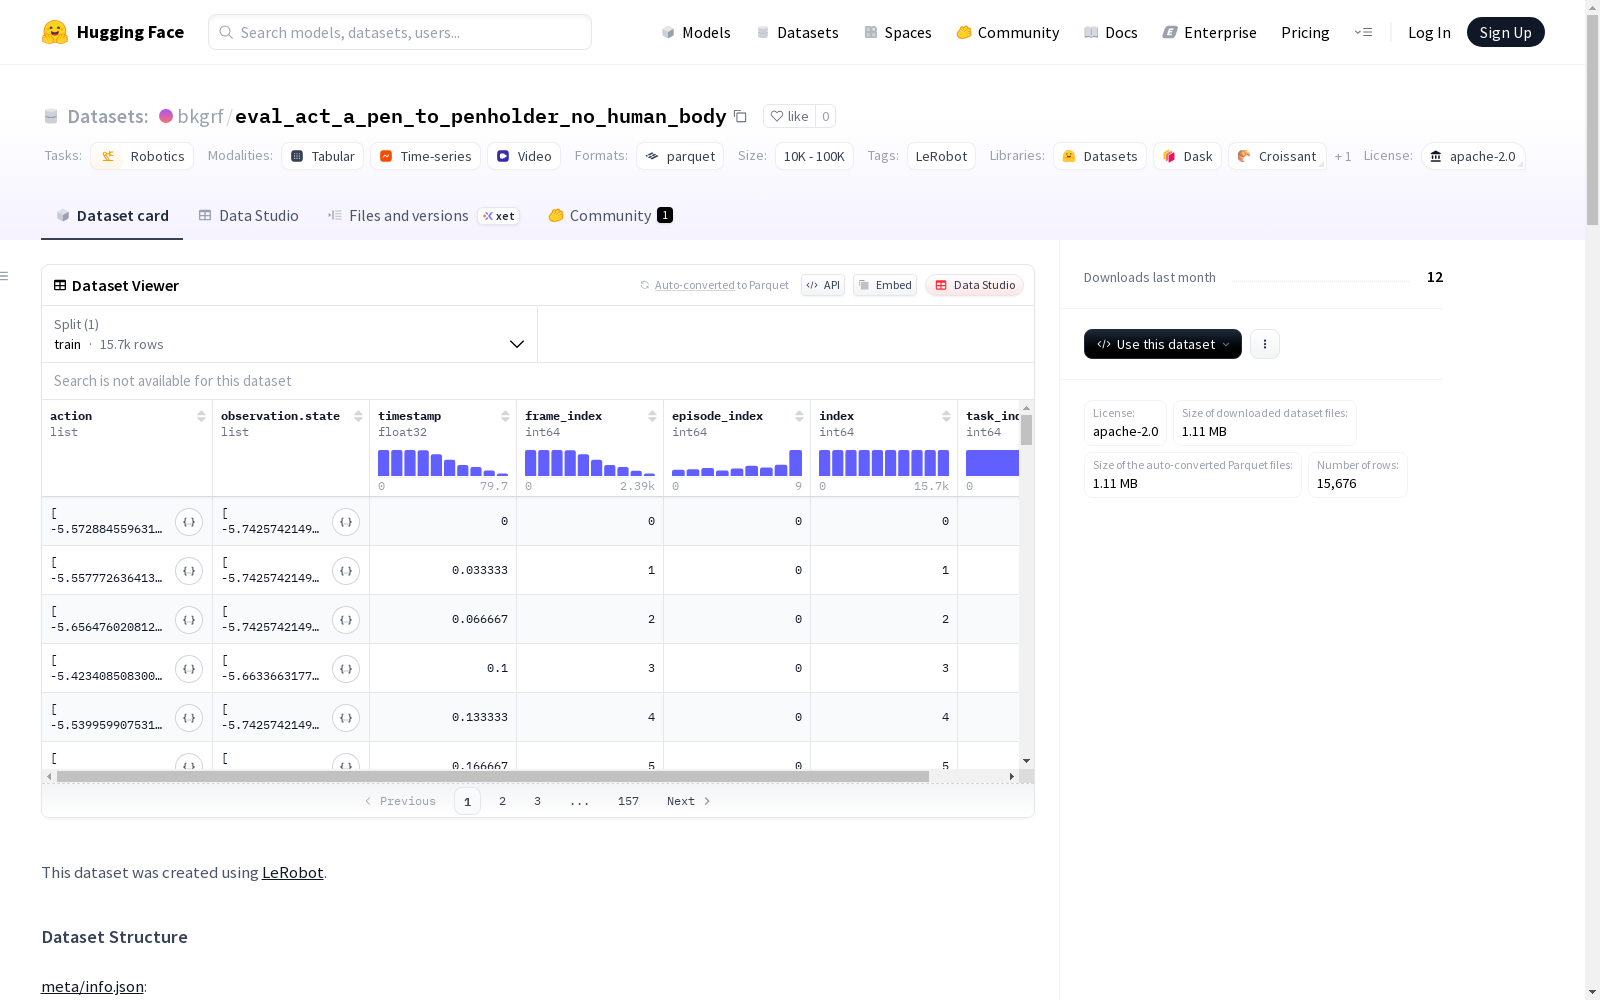
Task: Open the Models menu
Action: (x=696, y=32)
